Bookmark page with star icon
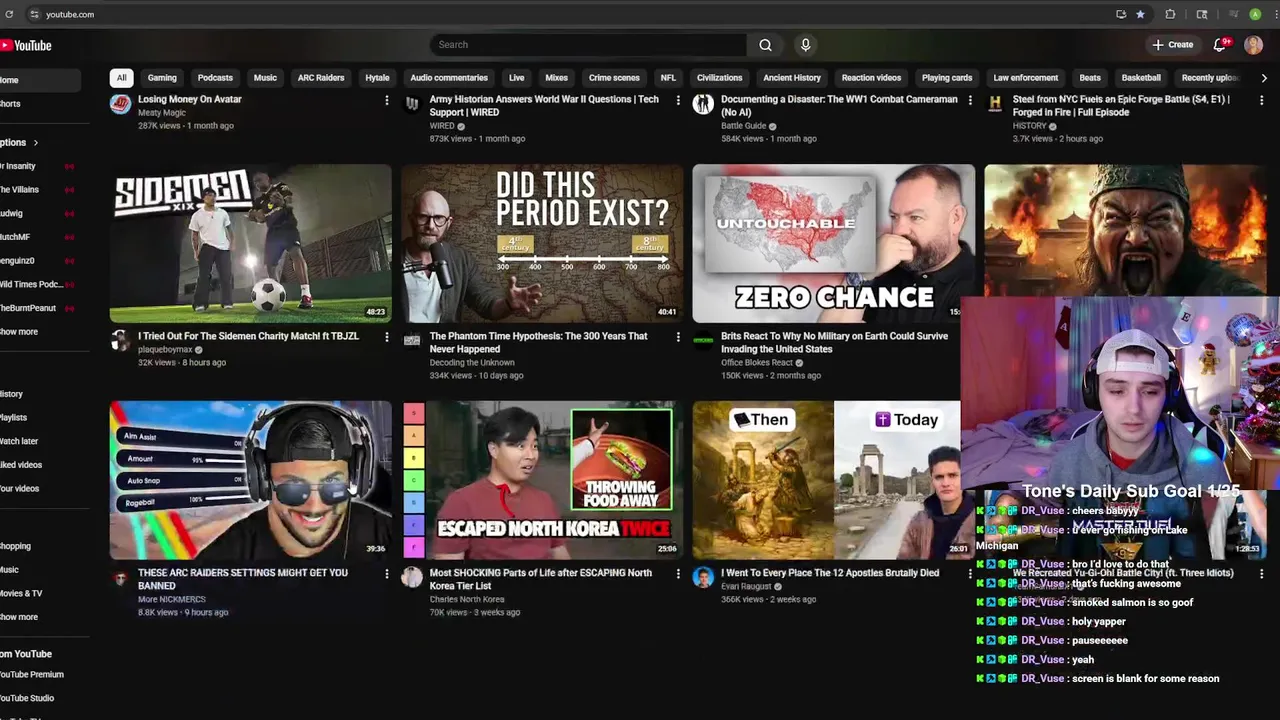 point(1140,14)
